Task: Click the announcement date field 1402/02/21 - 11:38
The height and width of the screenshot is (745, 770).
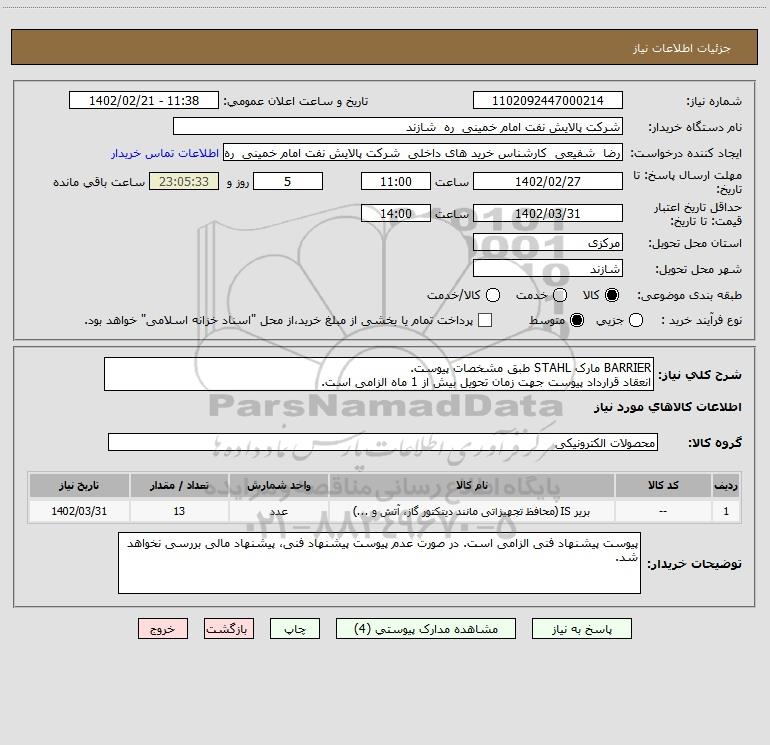Action: (144, 100)
